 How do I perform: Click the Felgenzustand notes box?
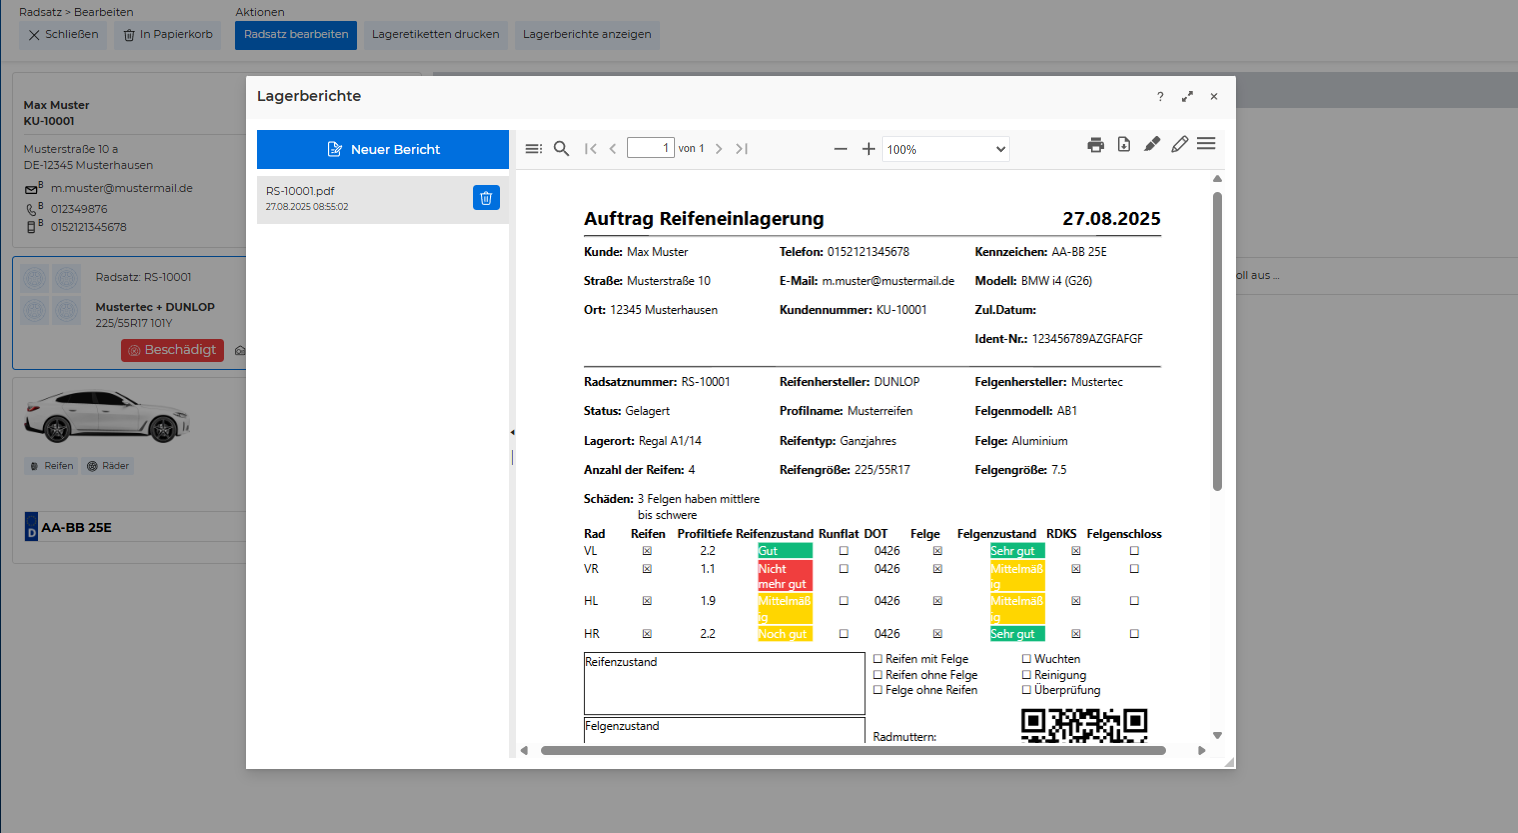coord(724,730)
